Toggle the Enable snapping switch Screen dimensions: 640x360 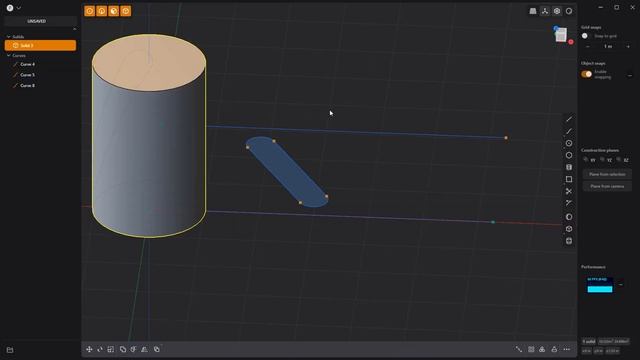click(587, 74)
